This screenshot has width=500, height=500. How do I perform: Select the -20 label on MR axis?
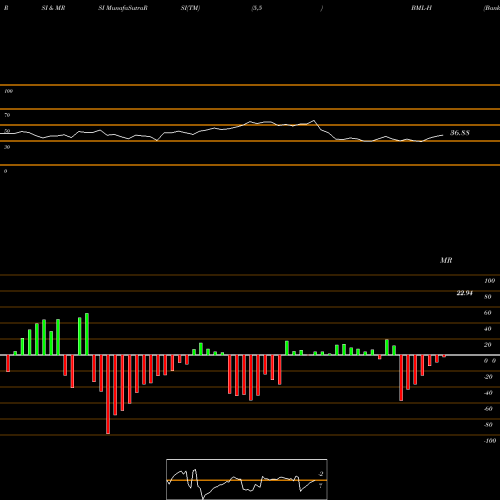(x=488, y=377)
